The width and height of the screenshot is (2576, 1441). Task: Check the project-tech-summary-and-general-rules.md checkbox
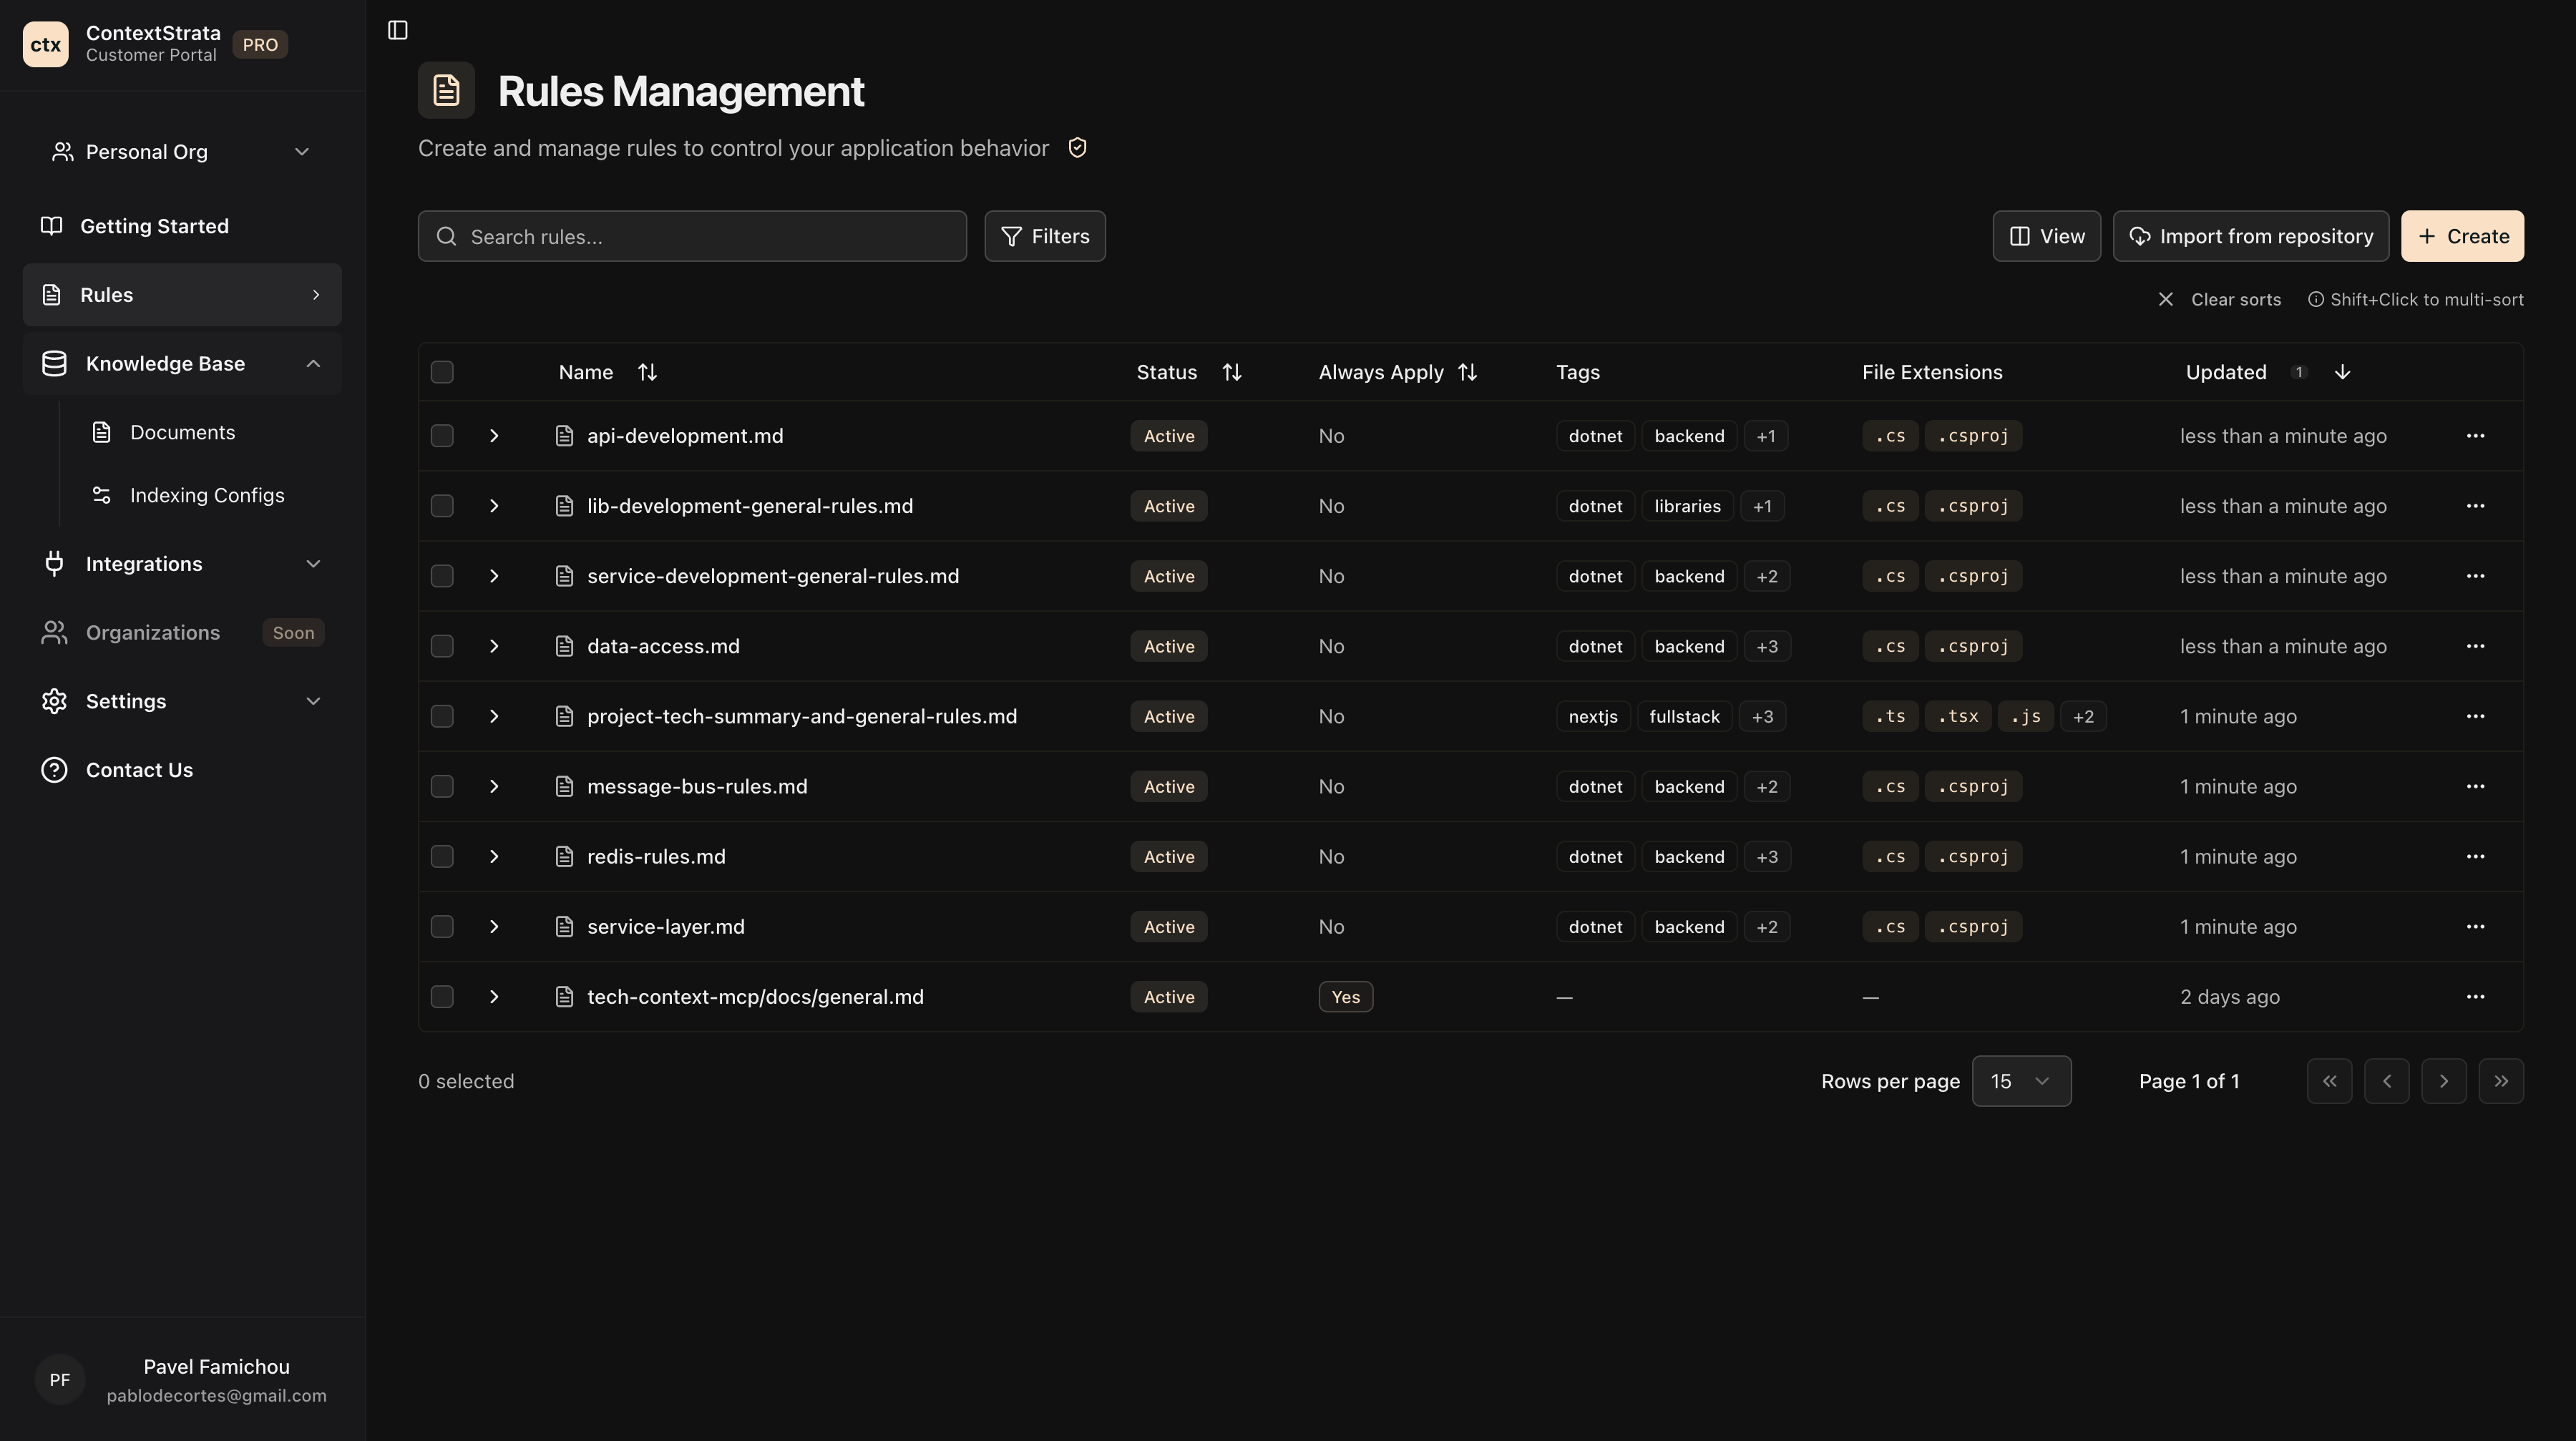click(442, 716)
